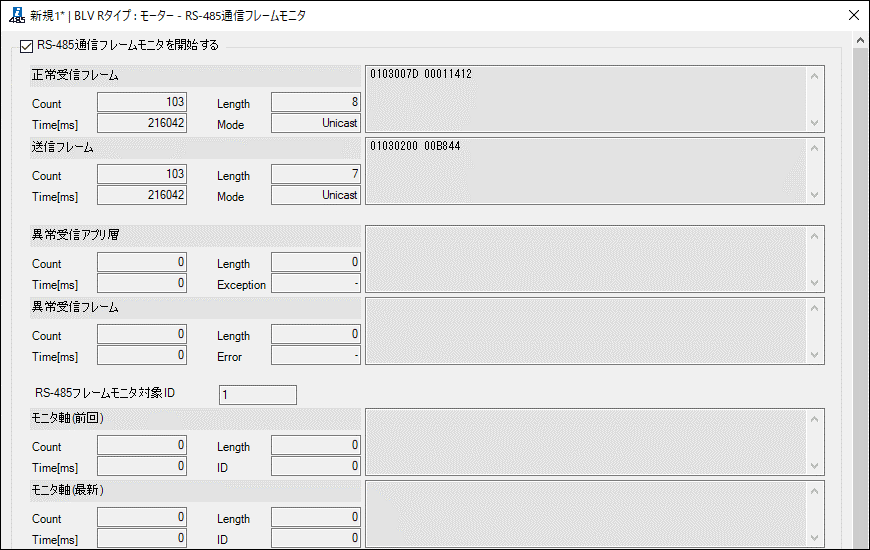Click scroll down arrow in 送信フレーム data box
Image resolution: width=870 pixels, height=550 pixels.
coord(814,195)
